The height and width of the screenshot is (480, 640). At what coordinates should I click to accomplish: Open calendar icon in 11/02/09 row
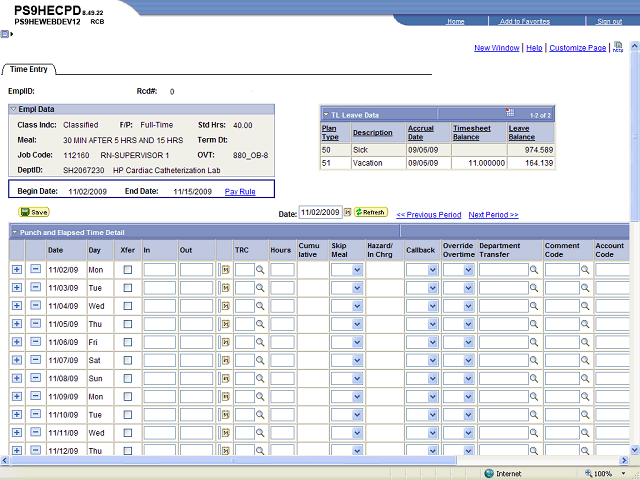pos(225,270)
